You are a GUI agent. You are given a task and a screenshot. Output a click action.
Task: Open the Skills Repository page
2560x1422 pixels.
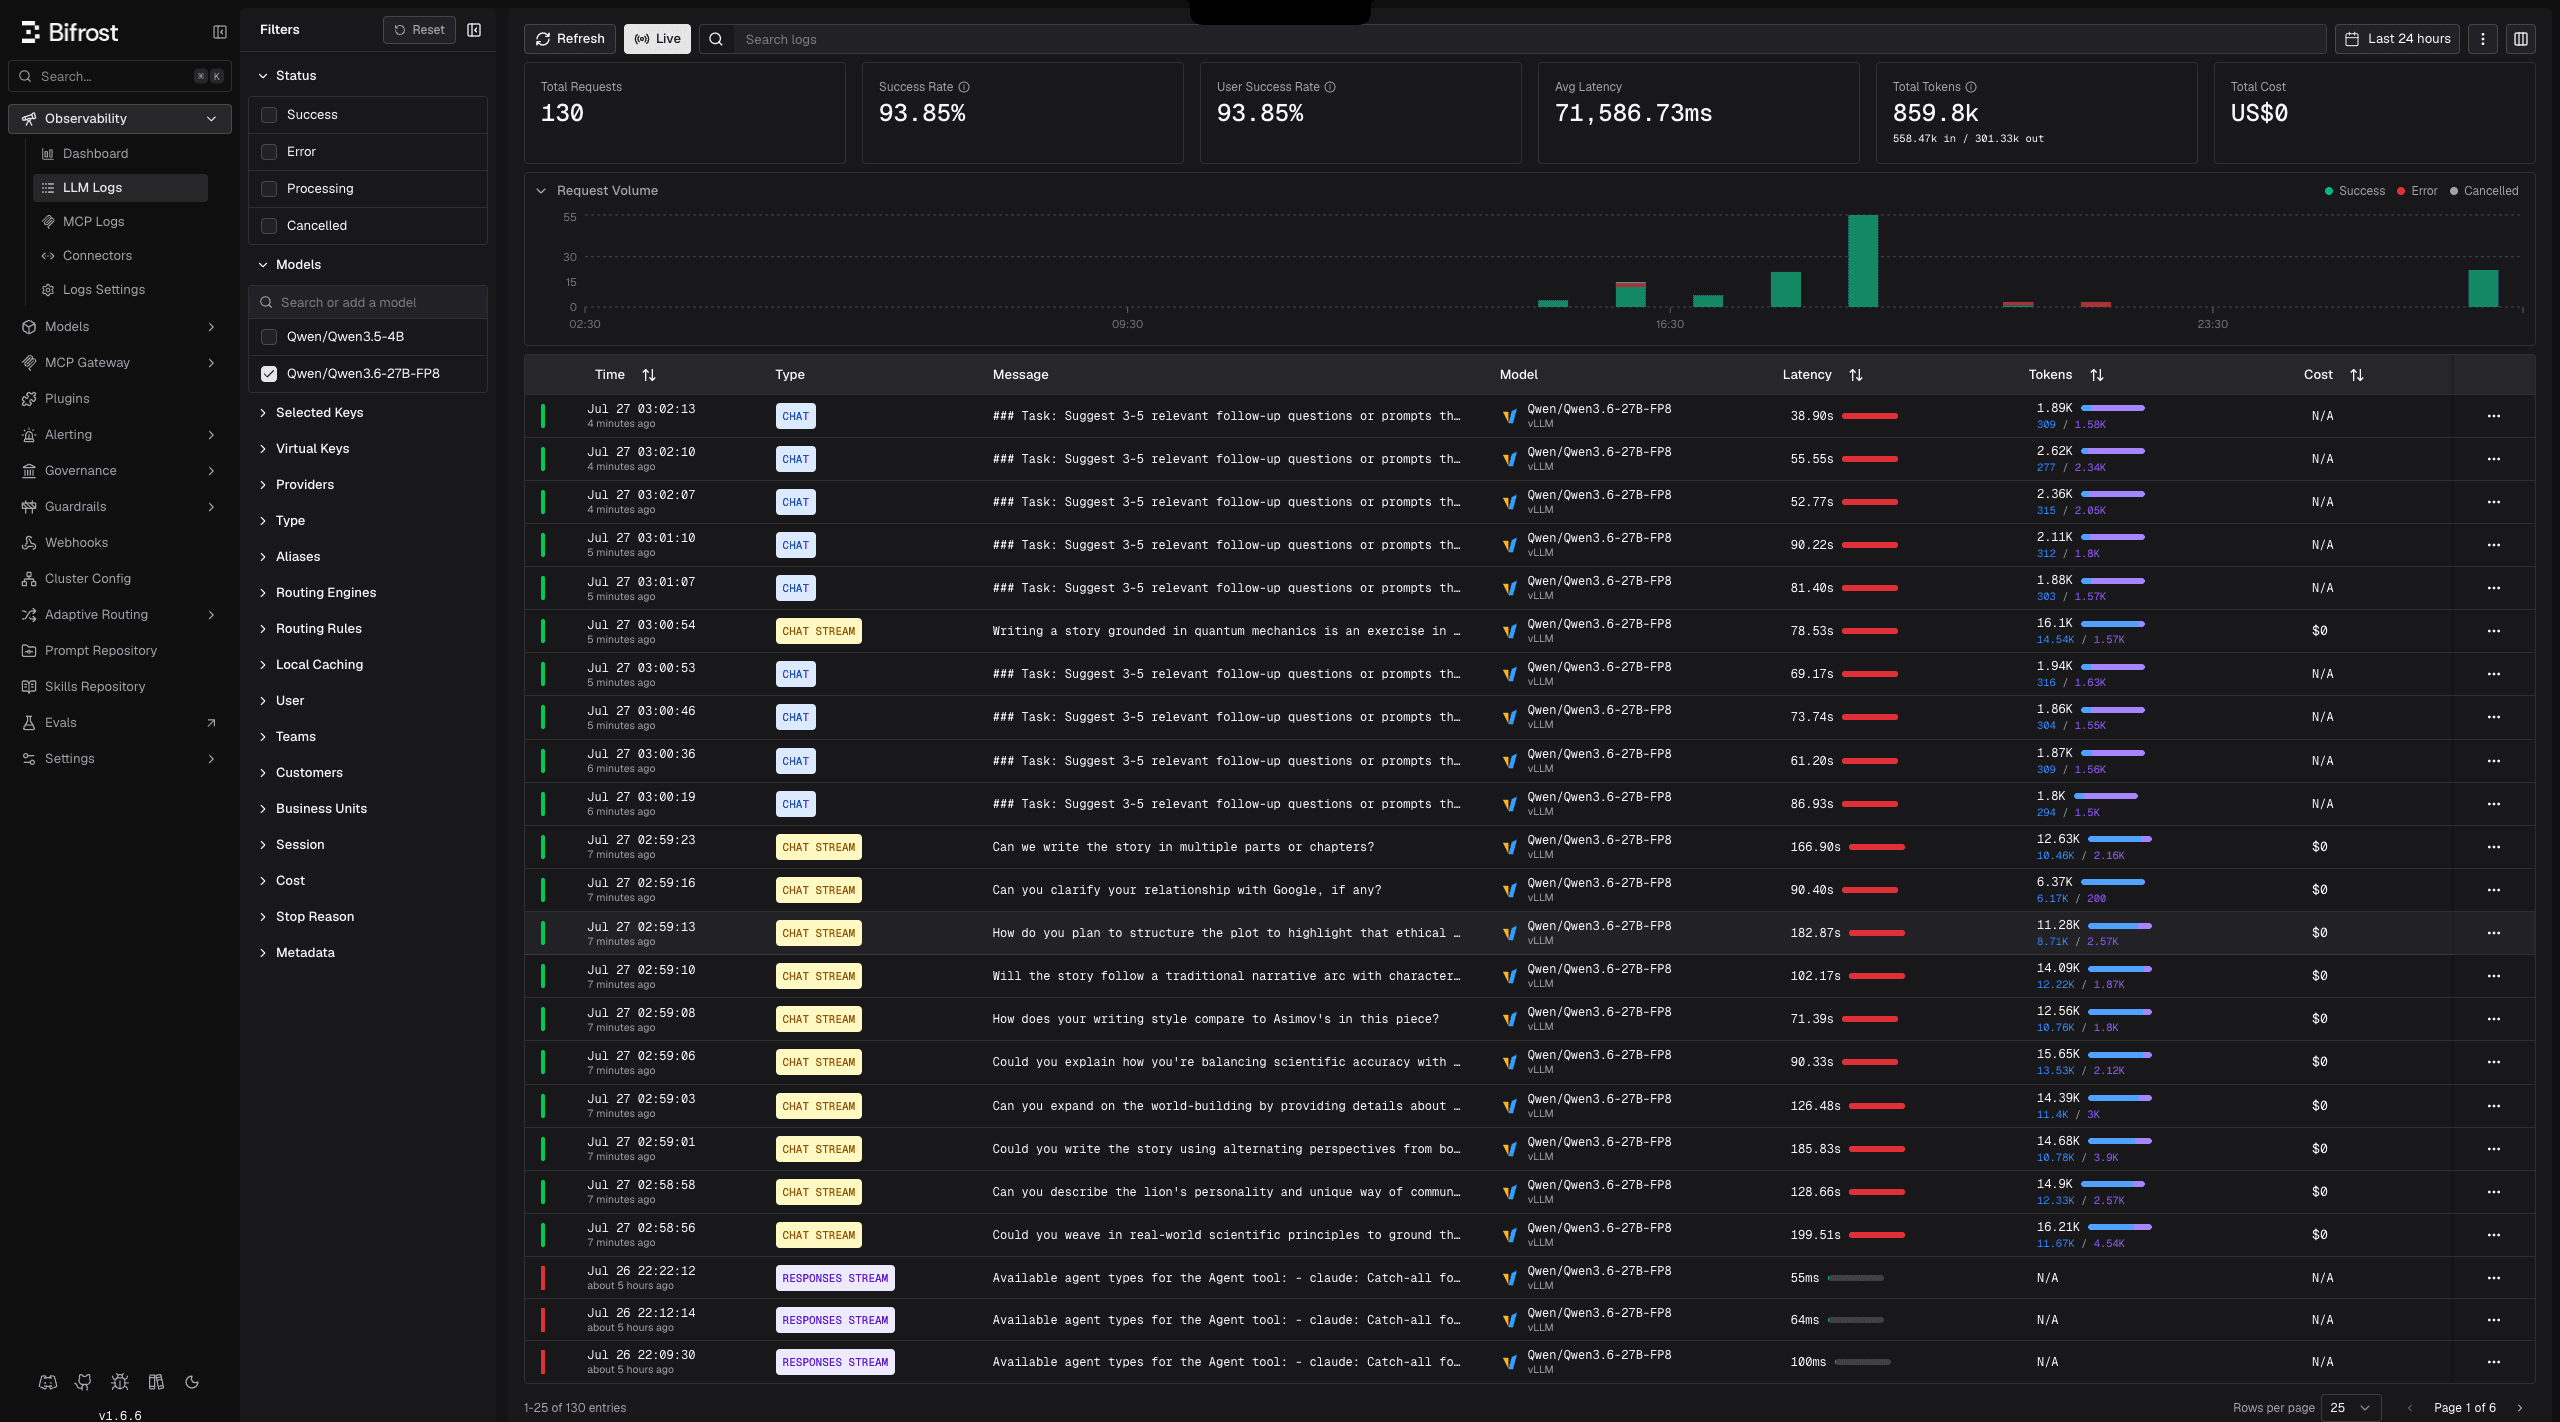pos(95,687)
